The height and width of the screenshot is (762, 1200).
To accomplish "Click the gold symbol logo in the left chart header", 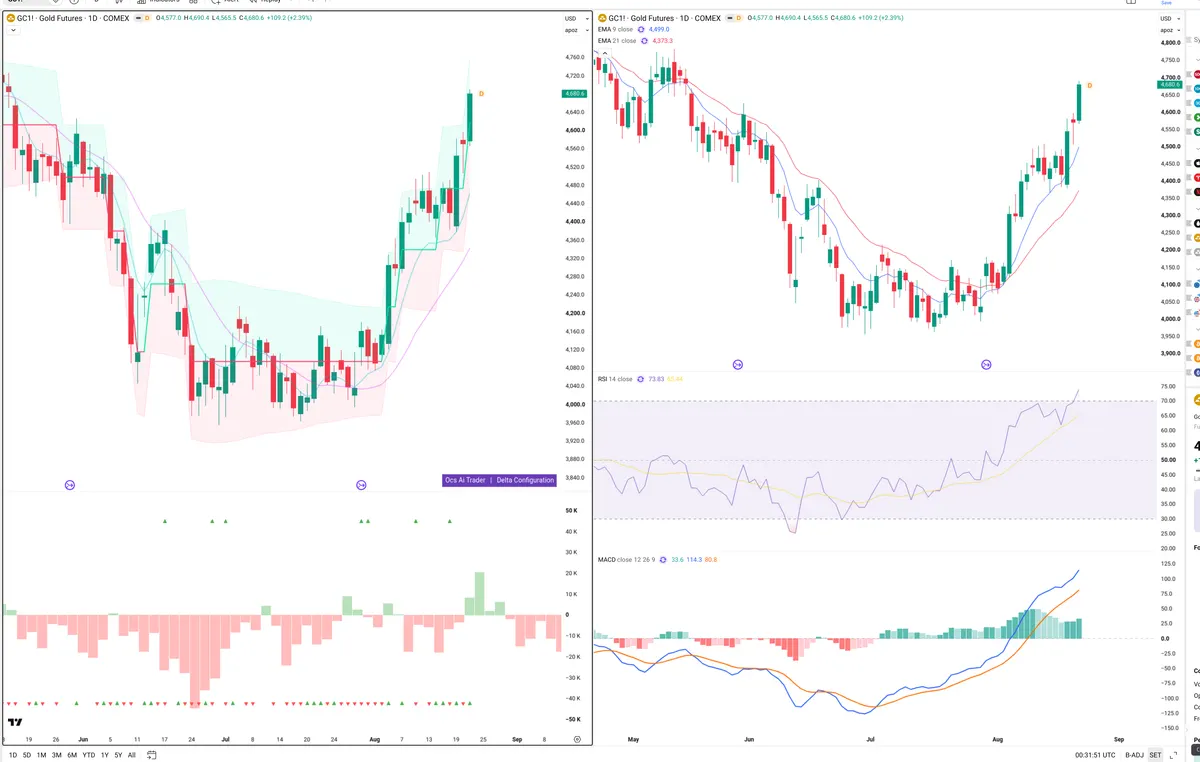I will coord(10,18).
